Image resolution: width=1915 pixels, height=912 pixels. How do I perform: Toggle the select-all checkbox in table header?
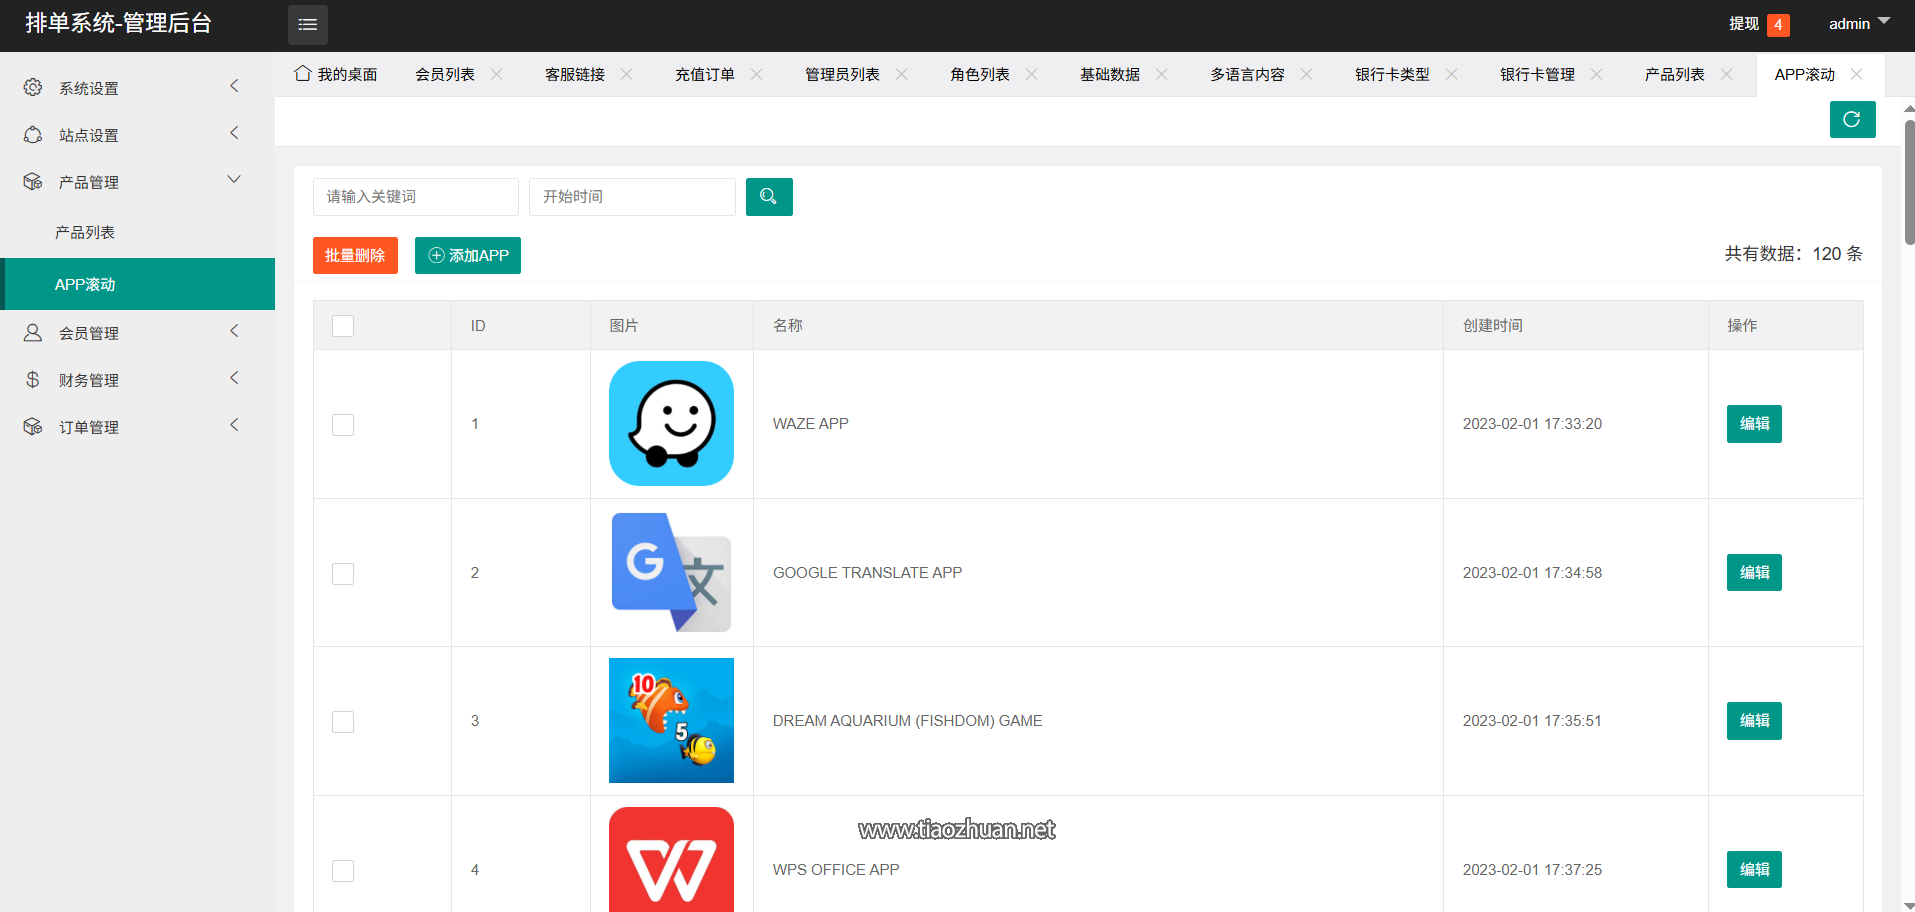[343, 326]
